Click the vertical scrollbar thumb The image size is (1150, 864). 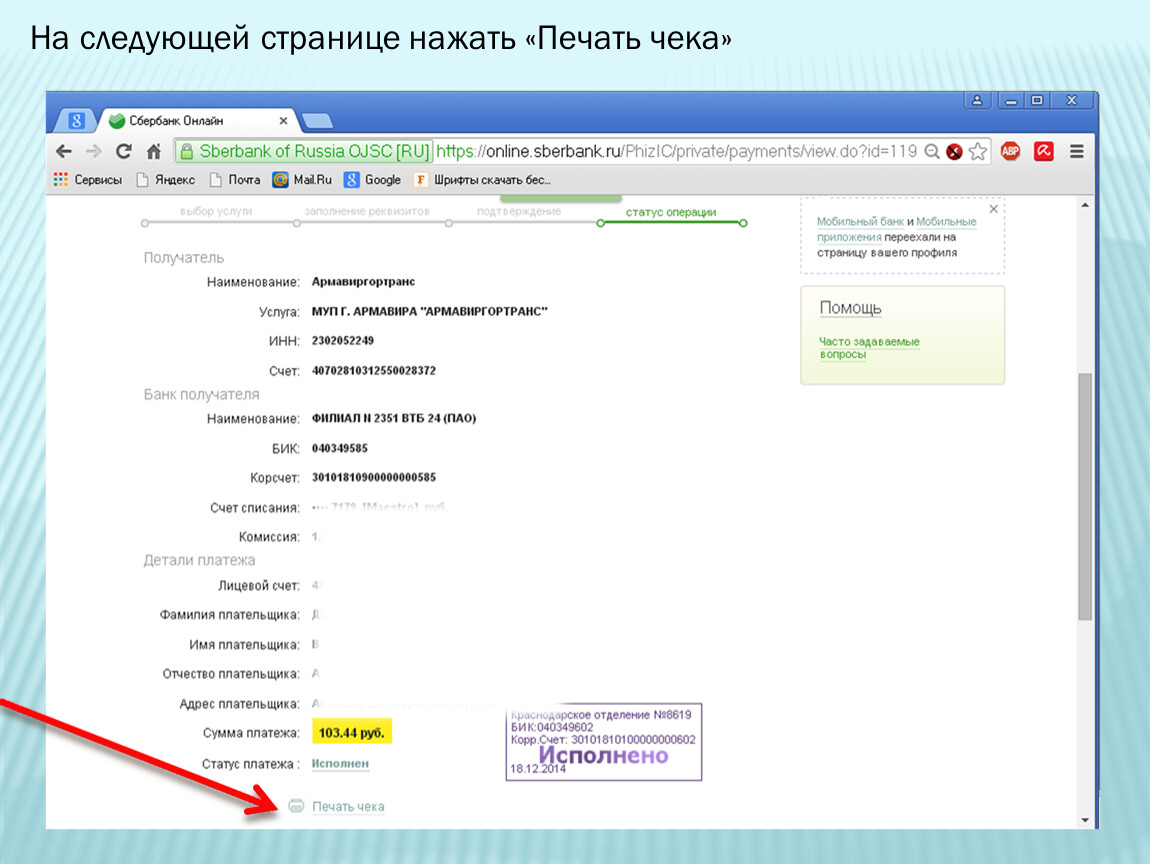[x=1085, y=497]
